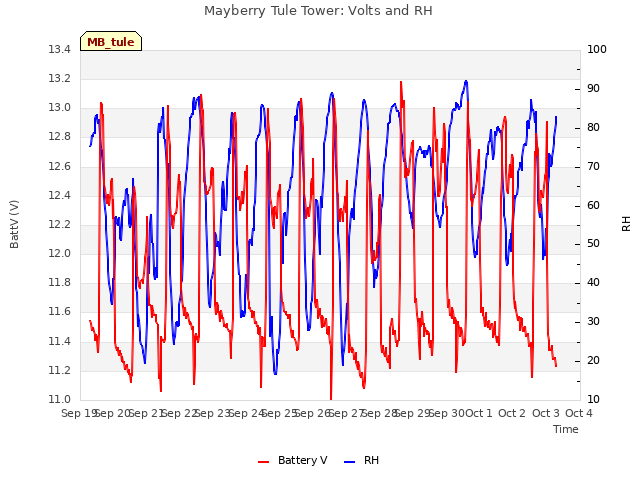Click the 100 RH axis tick label
Screen dimensions: 640x480
point(597,49)
